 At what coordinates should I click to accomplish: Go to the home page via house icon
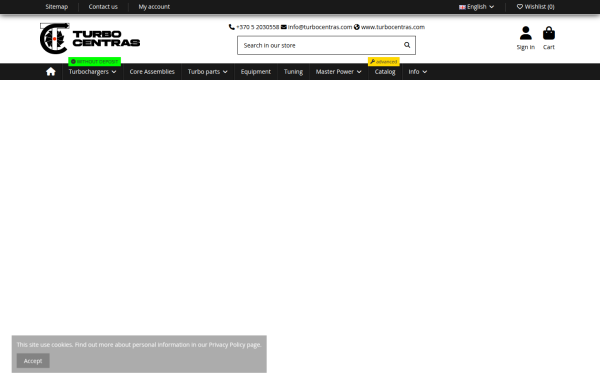click(x=51, y=72)
